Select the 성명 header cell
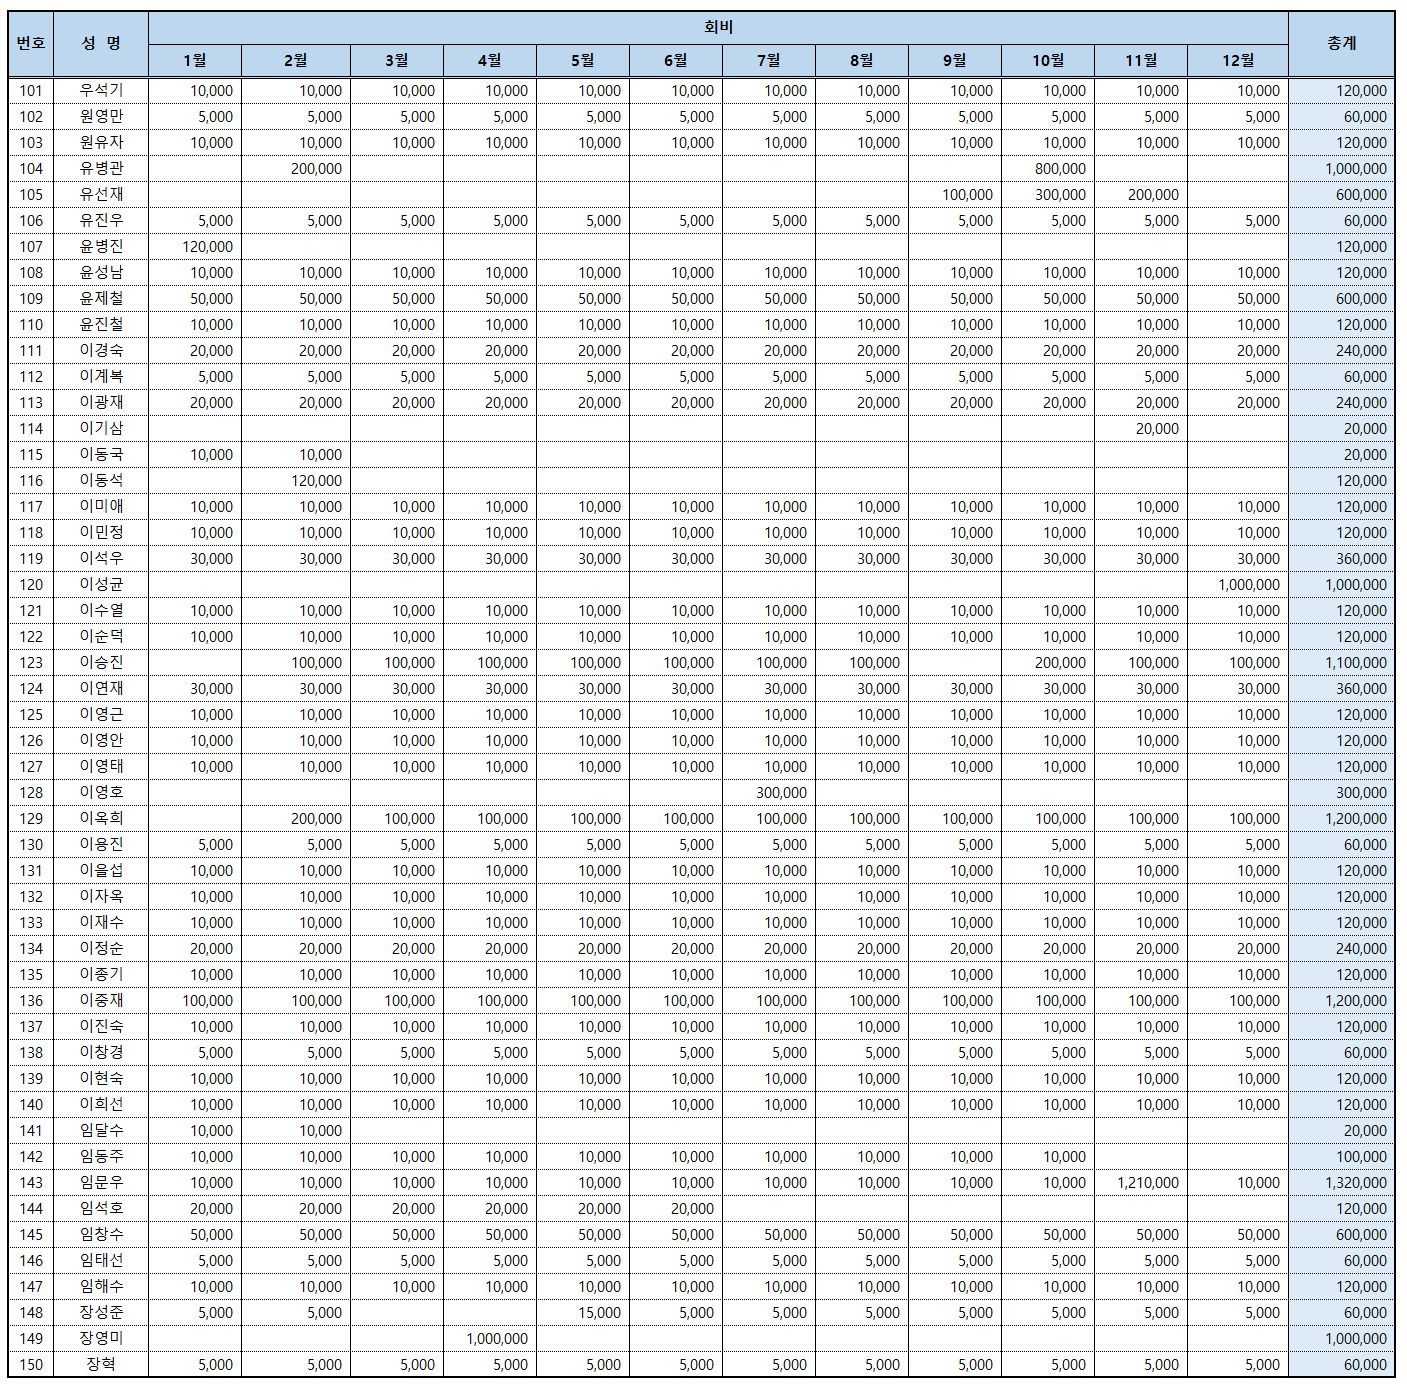The width and height of the screenshot is (1407, 1385). pyautogui.click(x=101, y=43)
